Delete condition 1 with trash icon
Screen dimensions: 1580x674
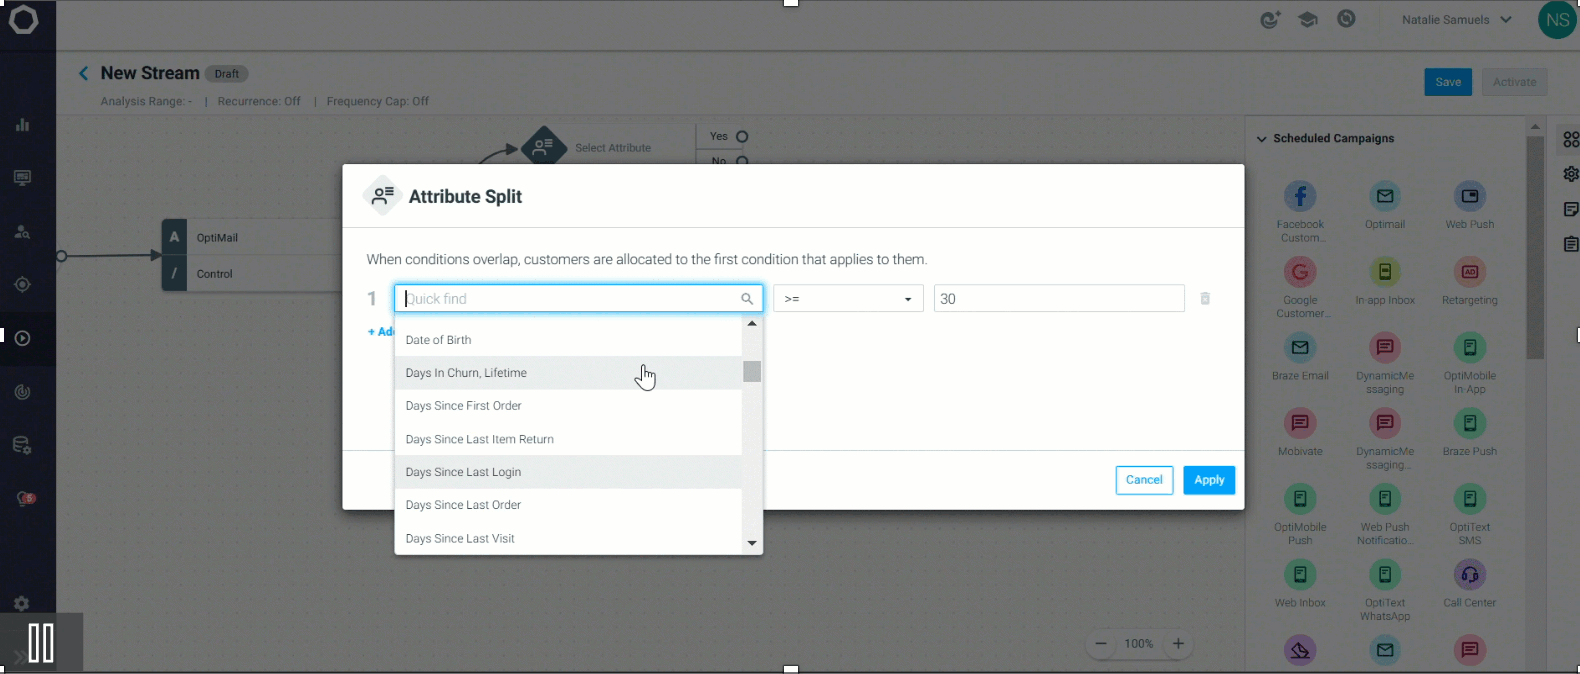click(x=1205, y=298)
